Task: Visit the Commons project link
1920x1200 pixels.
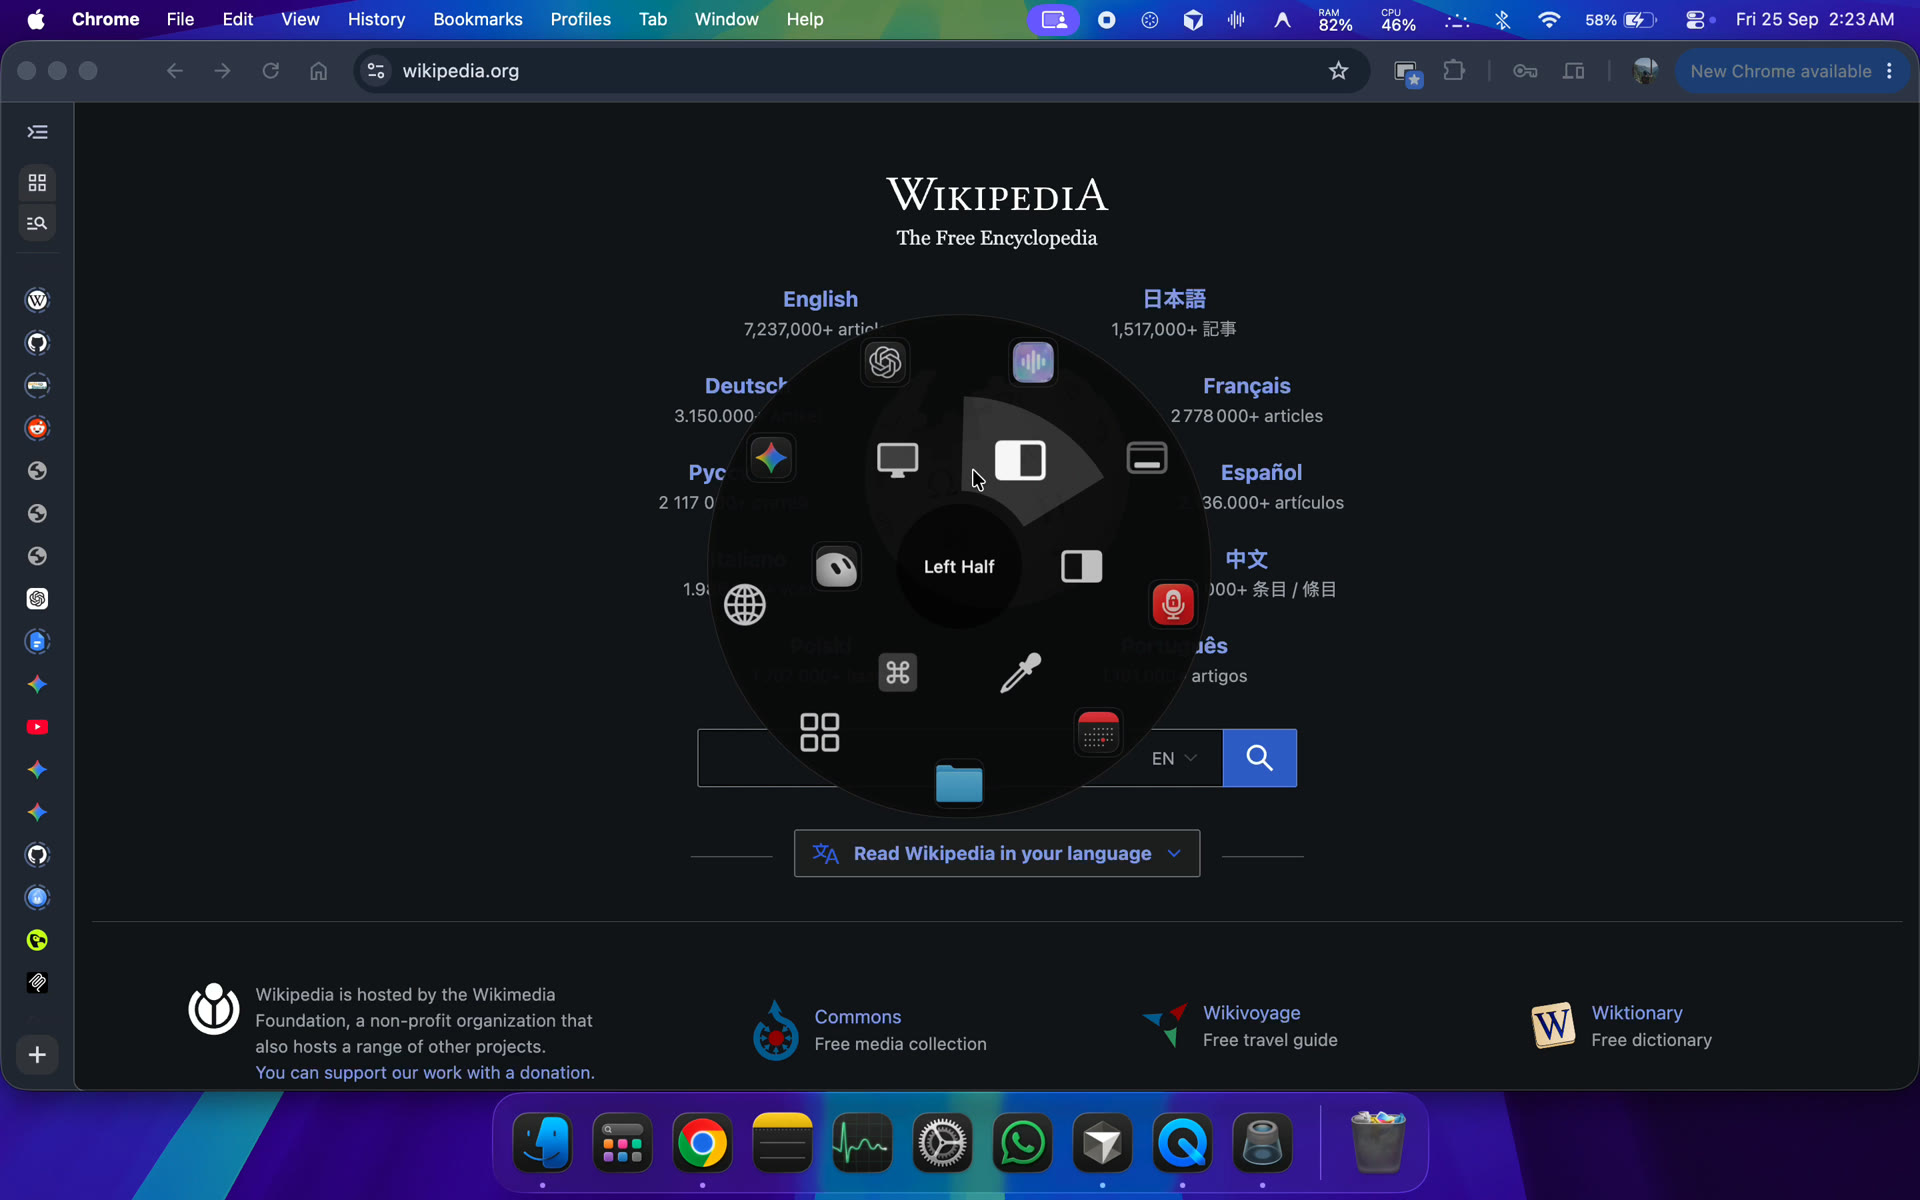Action: pos(857,1017)
